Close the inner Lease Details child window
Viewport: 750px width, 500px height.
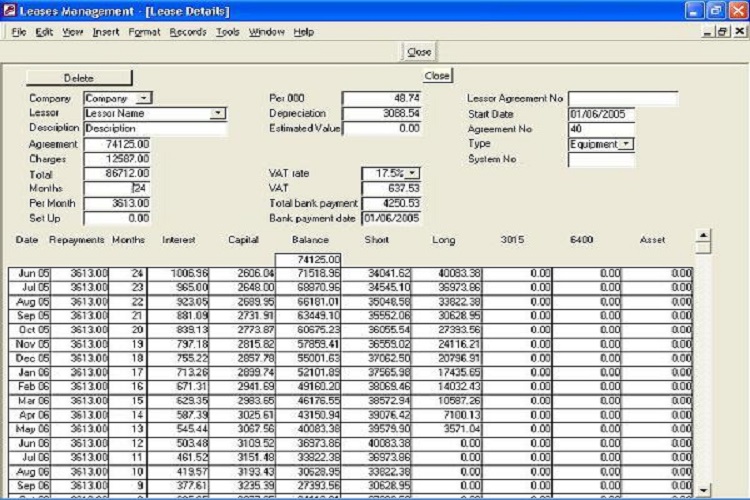click(739, 32)
